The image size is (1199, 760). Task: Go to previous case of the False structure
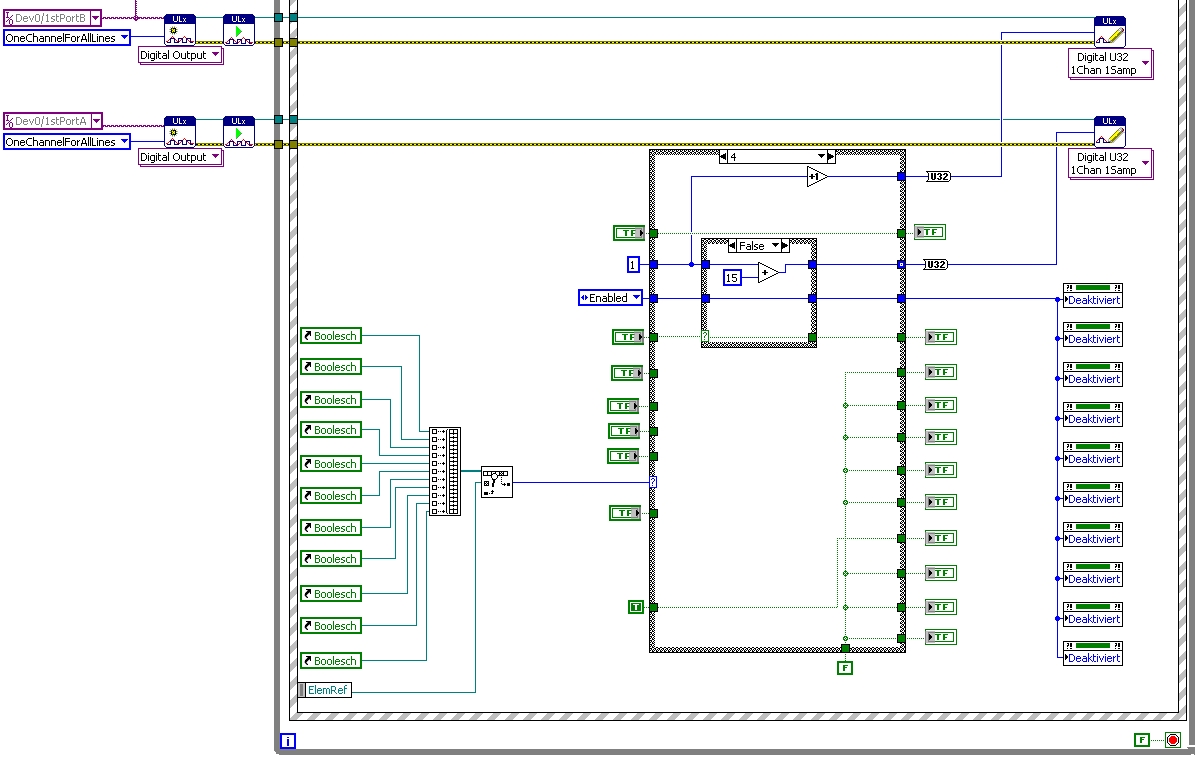(x=733, y=245)
